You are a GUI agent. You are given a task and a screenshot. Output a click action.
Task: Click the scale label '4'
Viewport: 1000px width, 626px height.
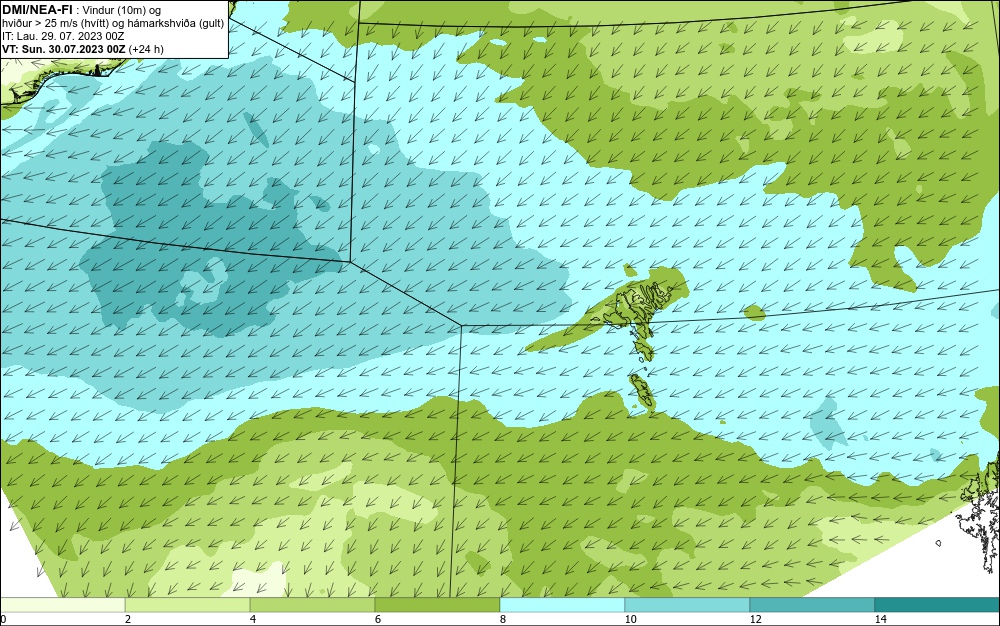[x=253, y=620]
